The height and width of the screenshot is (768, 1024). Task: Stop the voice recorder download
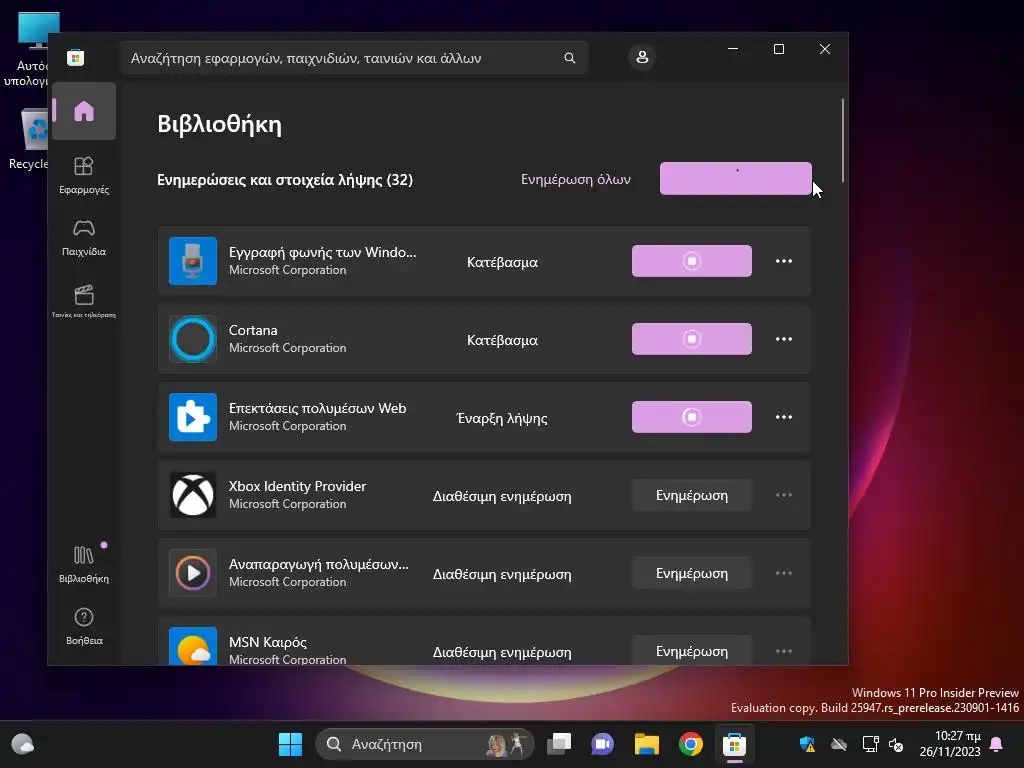pos(692,261)
